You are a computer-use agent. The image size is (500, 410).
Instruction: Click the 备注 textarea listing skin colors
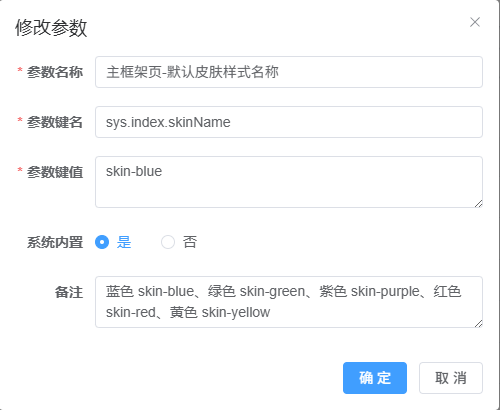pos(289,302)
